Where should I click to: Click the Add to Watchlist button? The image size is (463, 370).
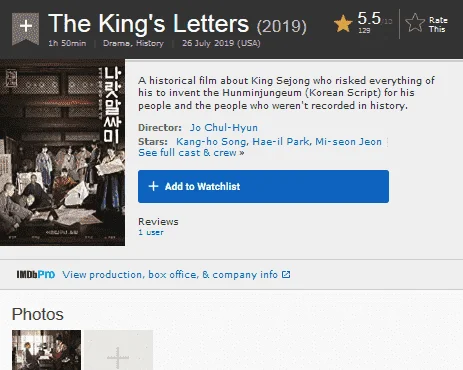coord(263,186)
